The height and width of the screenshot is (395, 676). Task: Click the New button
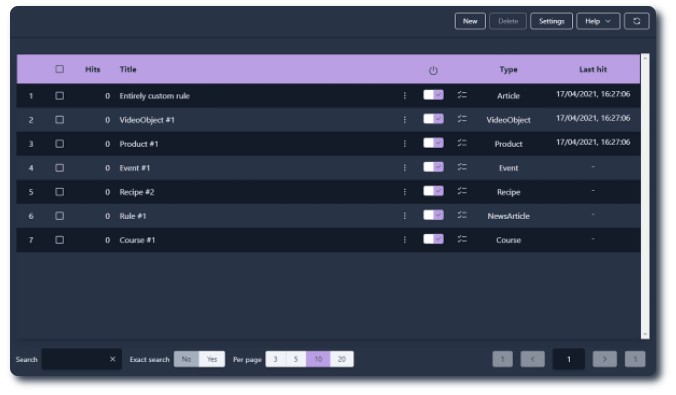tap(470, 21)
